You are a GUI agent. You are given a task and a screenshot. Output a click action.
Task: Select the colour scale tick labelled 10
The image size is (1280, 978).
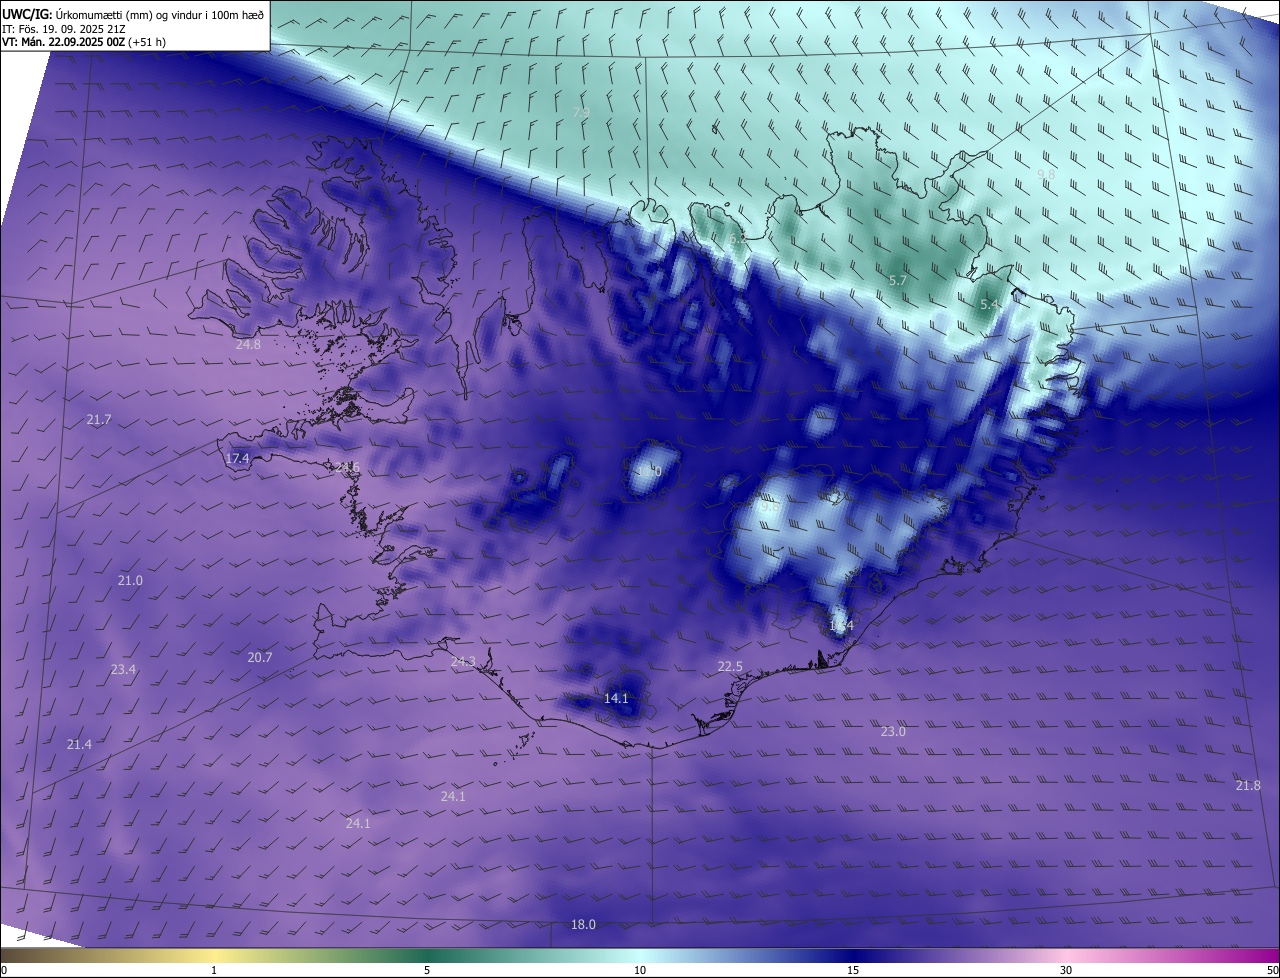tap(640, 970)
